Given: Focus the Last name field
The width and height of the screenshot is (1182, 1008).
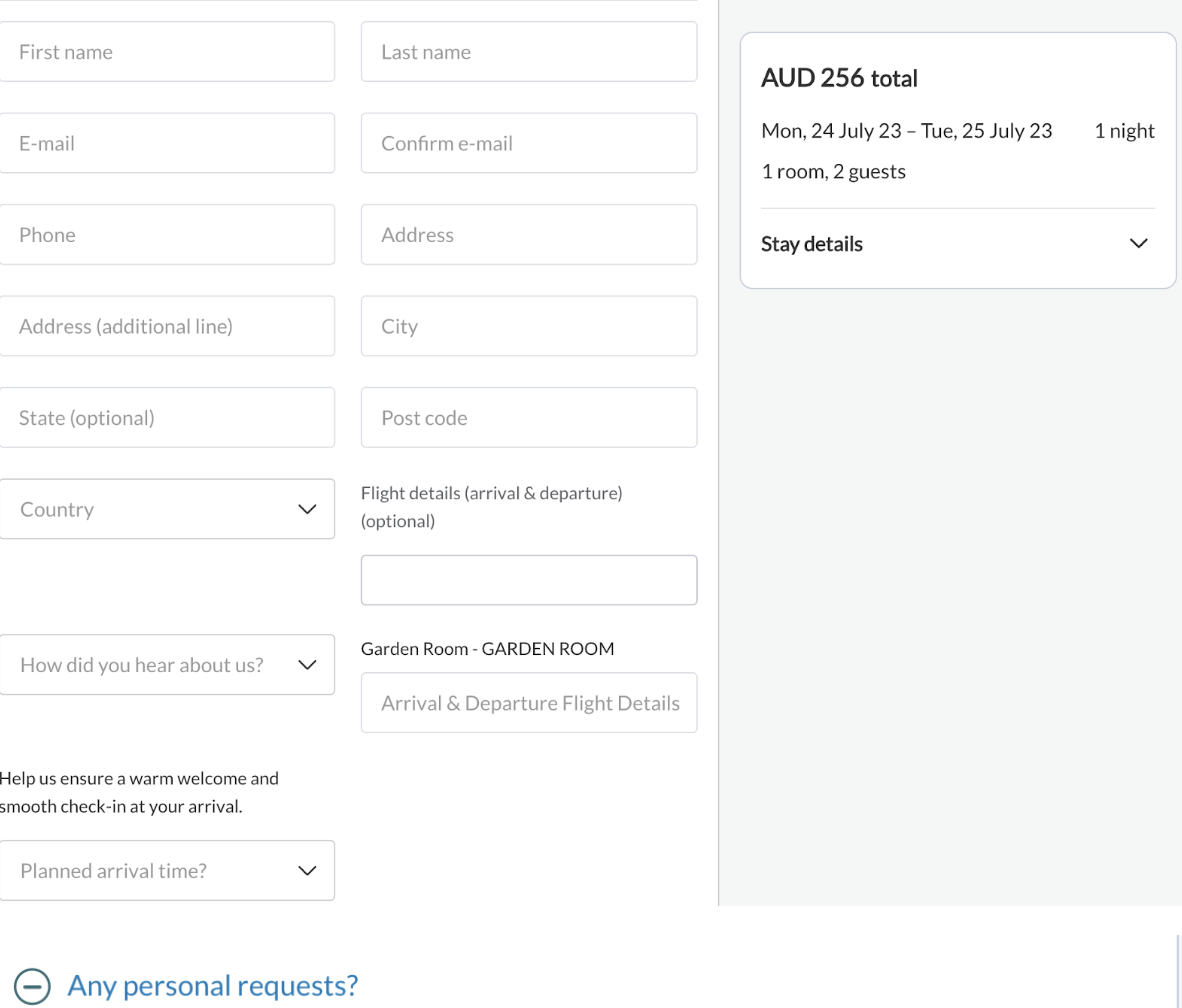Looking at the screenshot, I should (528, 52).
